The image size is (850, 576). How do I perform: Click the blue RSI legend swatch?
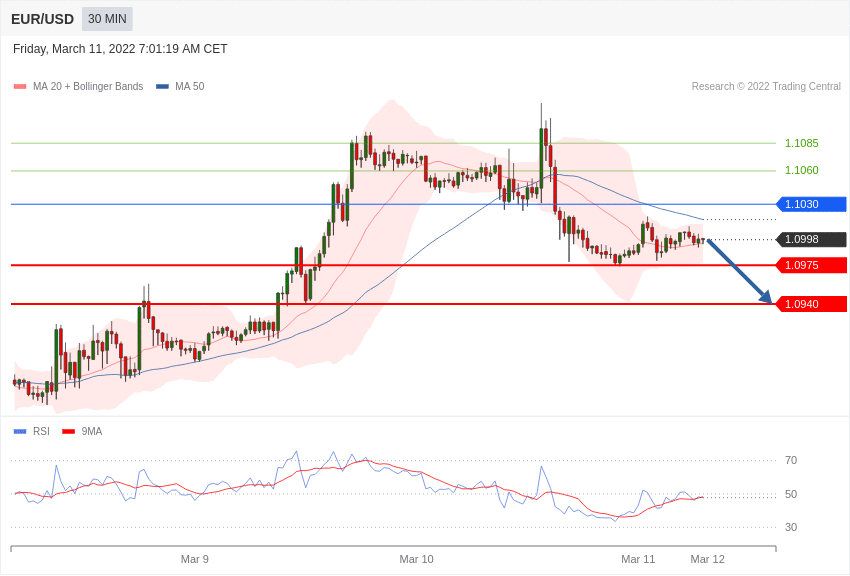[20, 431]
